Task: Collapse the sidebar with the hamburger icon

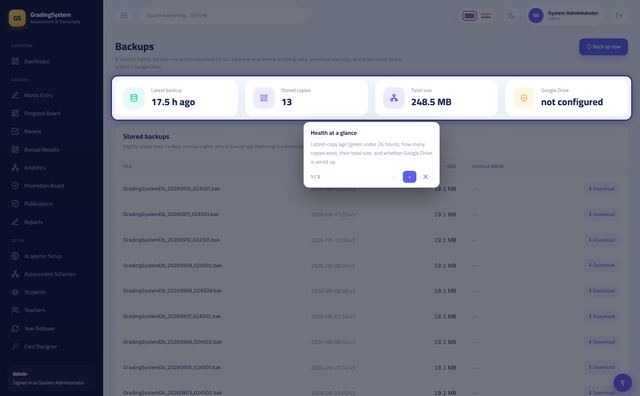Action: (x=124, y=16)
